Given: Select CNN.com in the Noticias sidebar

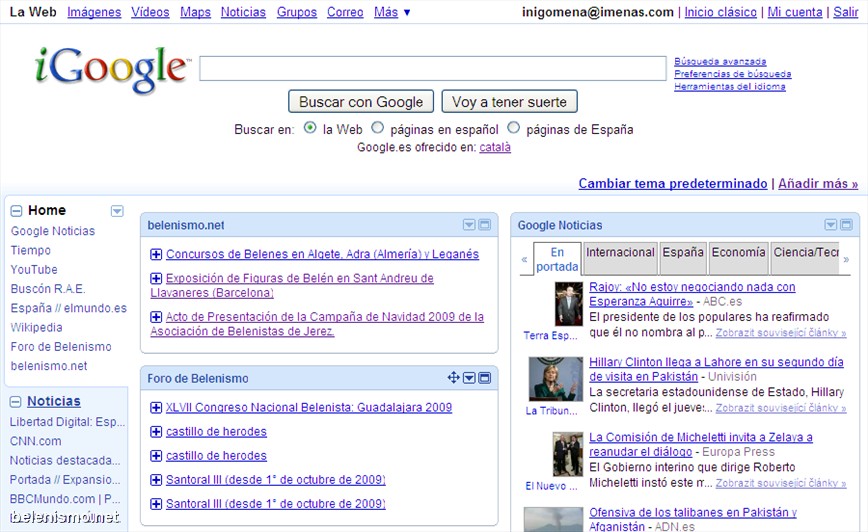Looking at the screenshot, I should (35, 441).
